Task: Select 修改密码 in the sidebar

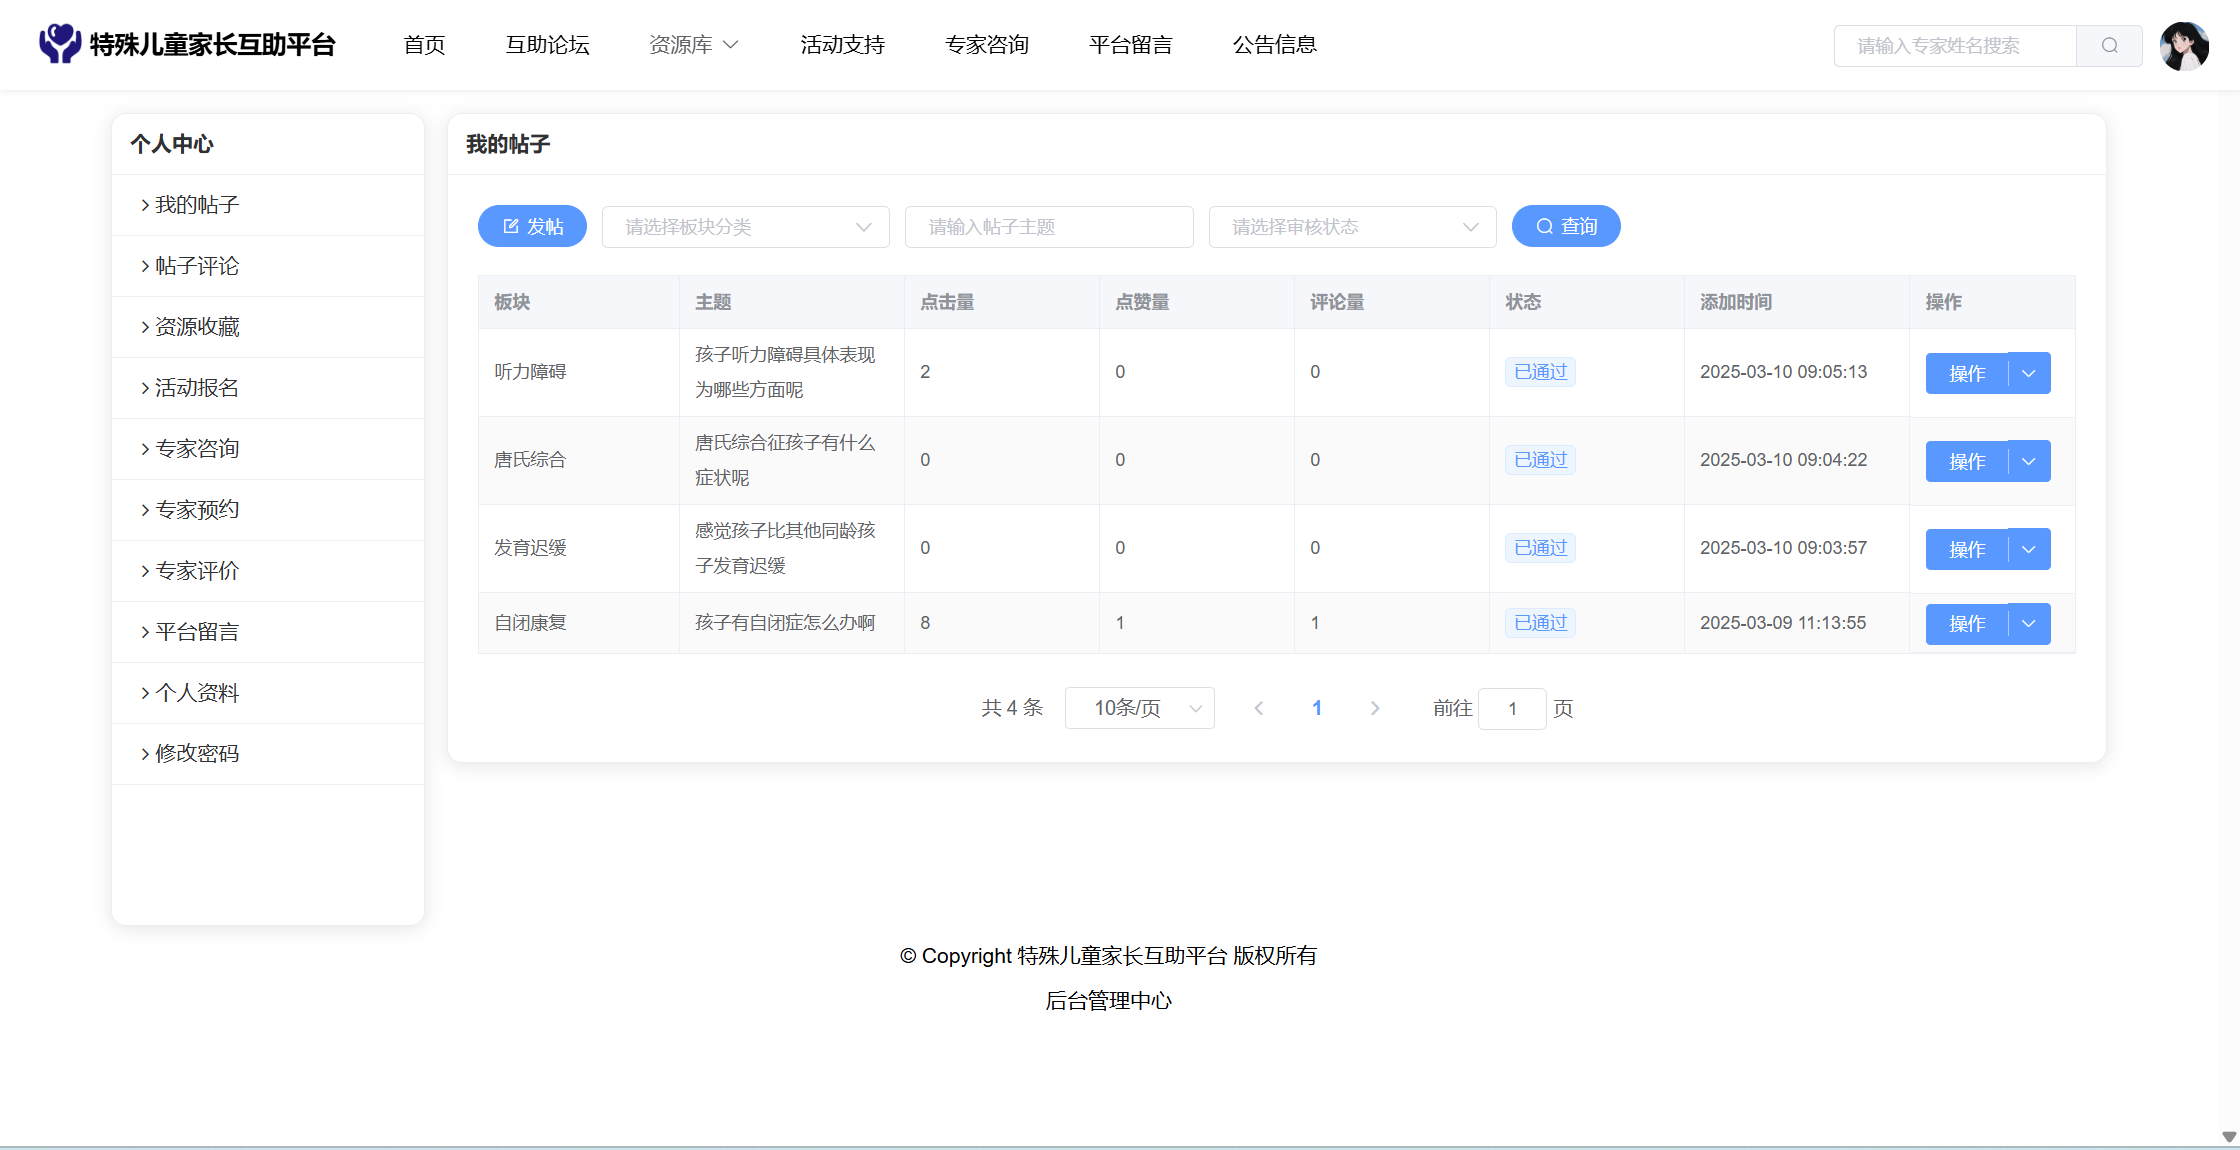Action: (197, 754)
